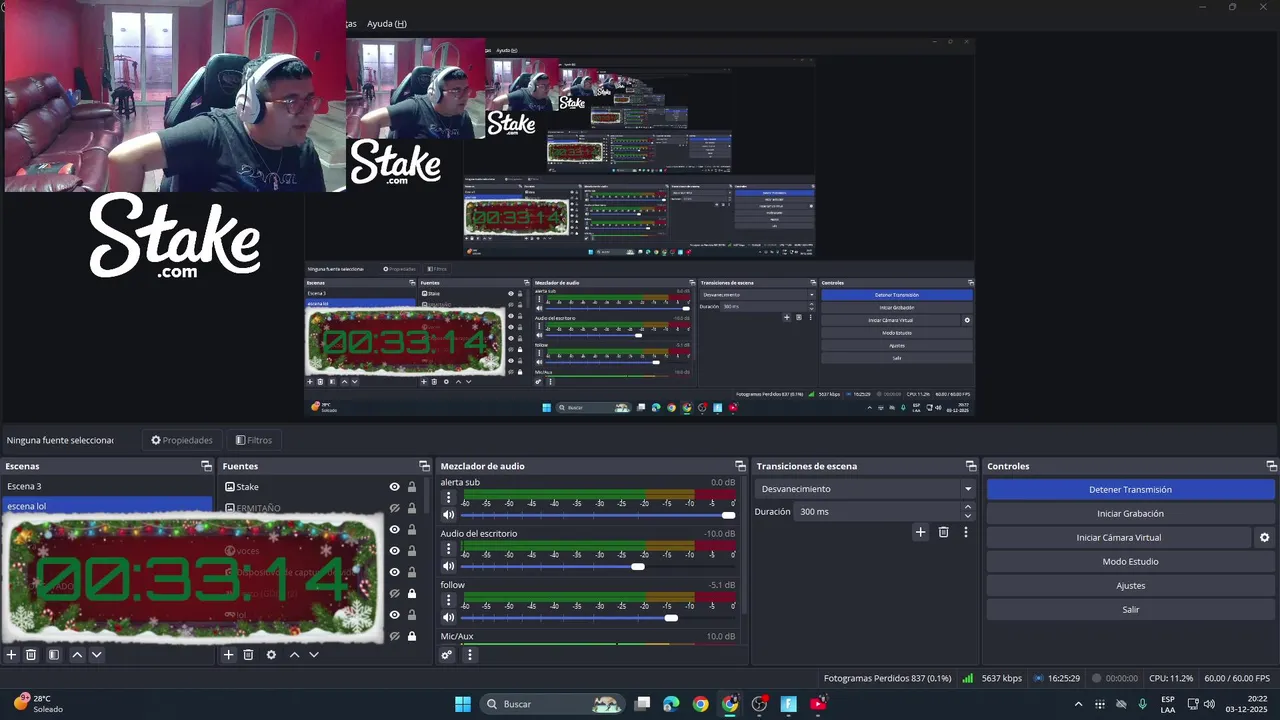Open the Desvanecimiento transition dropdown
Screen dimensions: 1280x720
tap(865, 489)
